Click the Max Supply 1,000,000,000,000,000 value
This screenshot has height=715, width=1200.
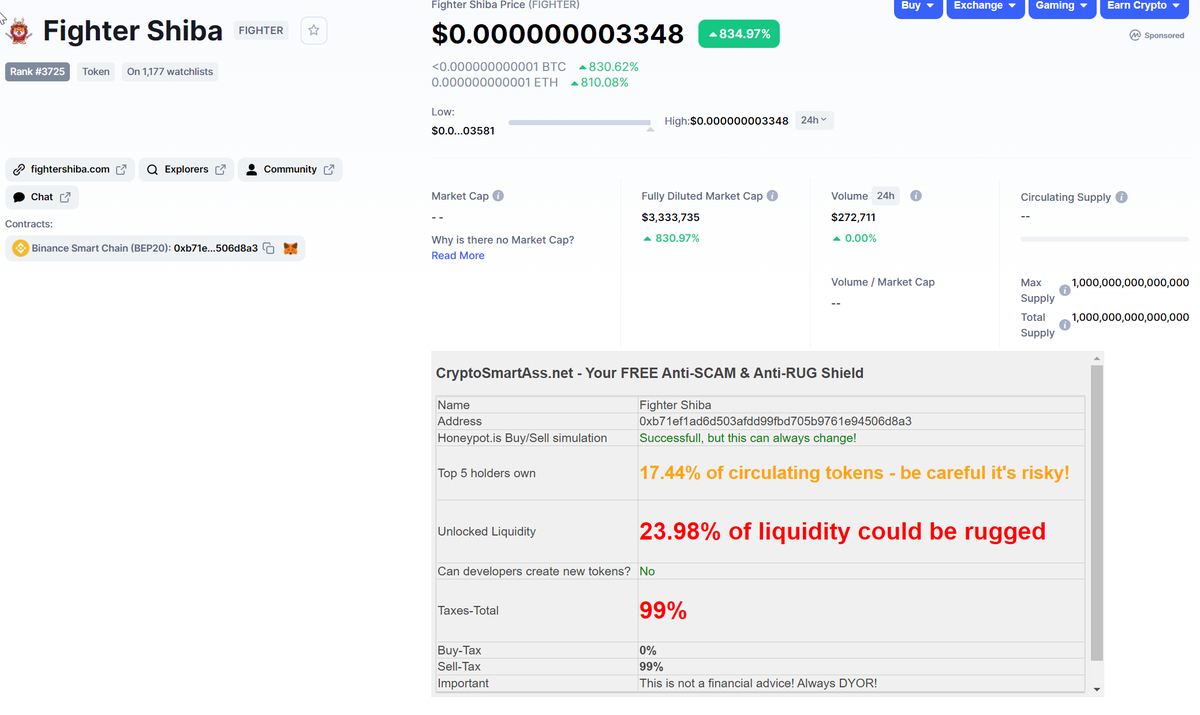point(1130,283)
